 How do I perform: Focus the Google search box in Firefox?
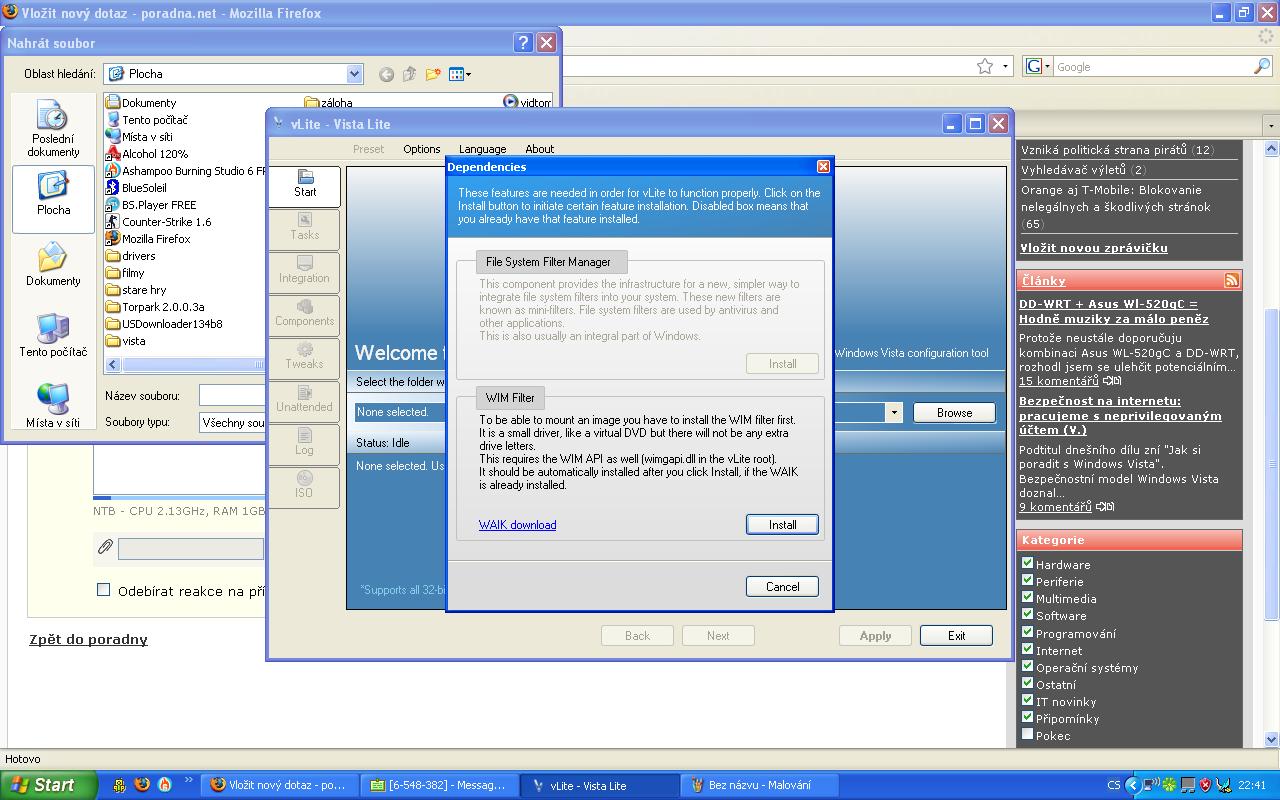pos(1152,66)
